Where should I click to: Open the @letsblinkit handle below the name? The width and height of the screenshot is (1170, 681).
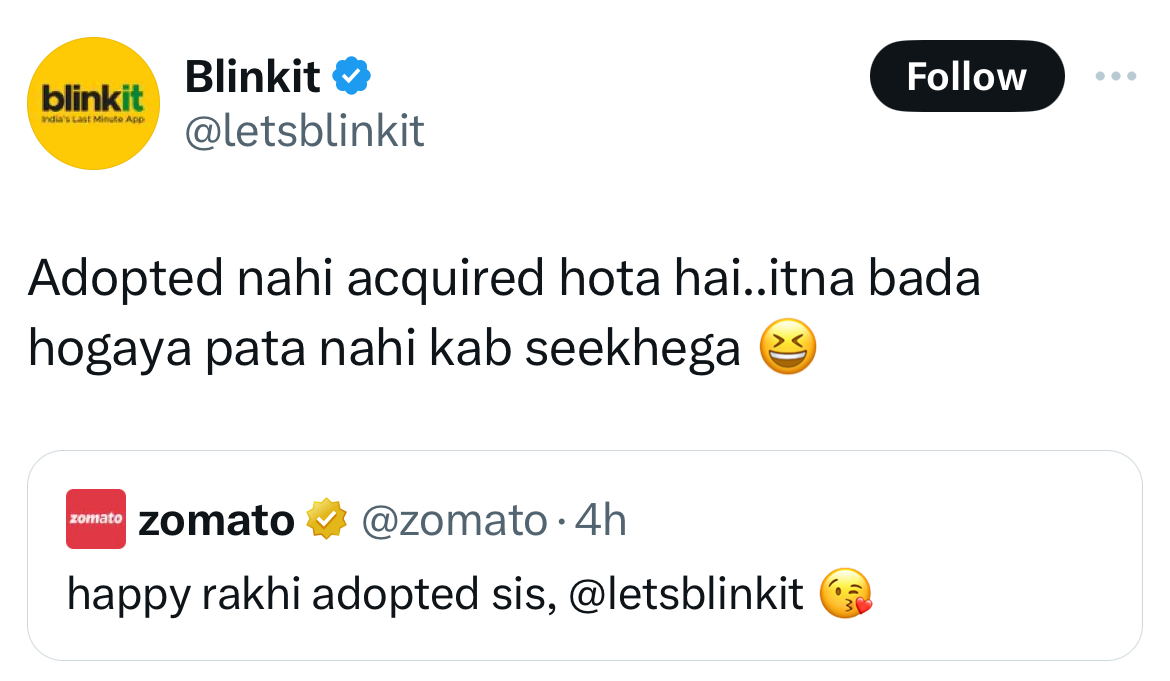click(x=304, y=131)
